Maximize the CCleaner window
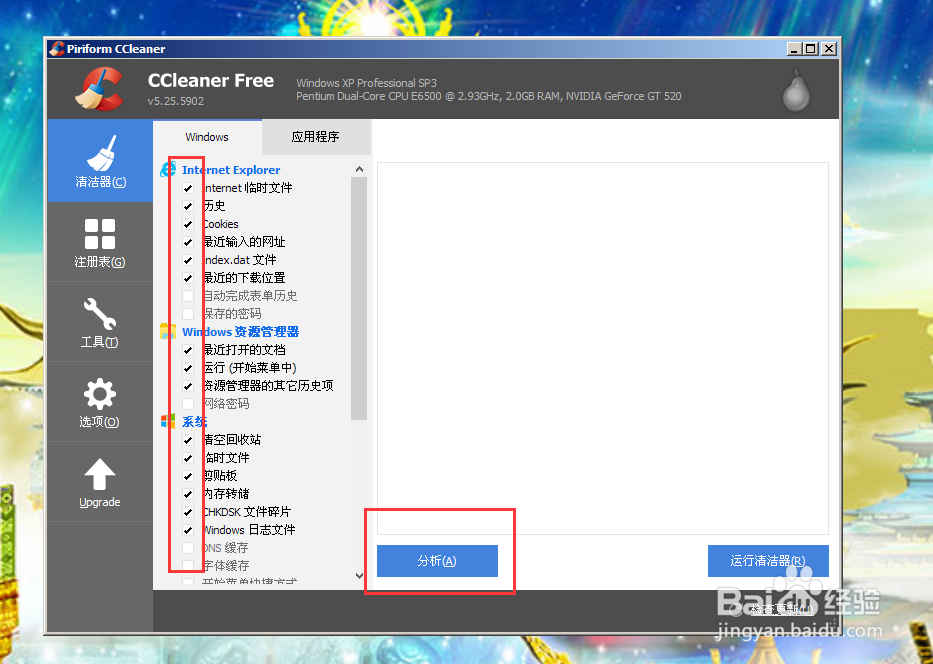The height and width of the screenshot is (664, 933). click(x=810, y=49)
